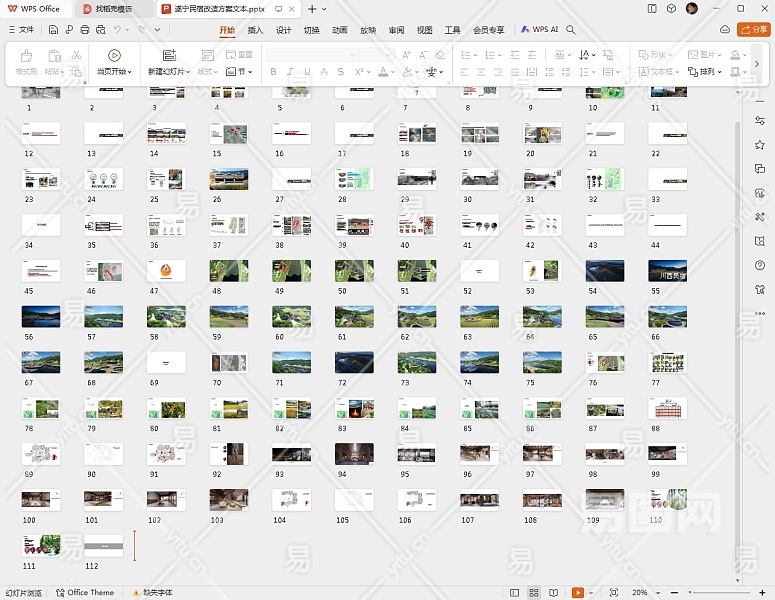The image size is (775, 600).
Task: Open WPS AI assistant
Action: coord(540,30)
